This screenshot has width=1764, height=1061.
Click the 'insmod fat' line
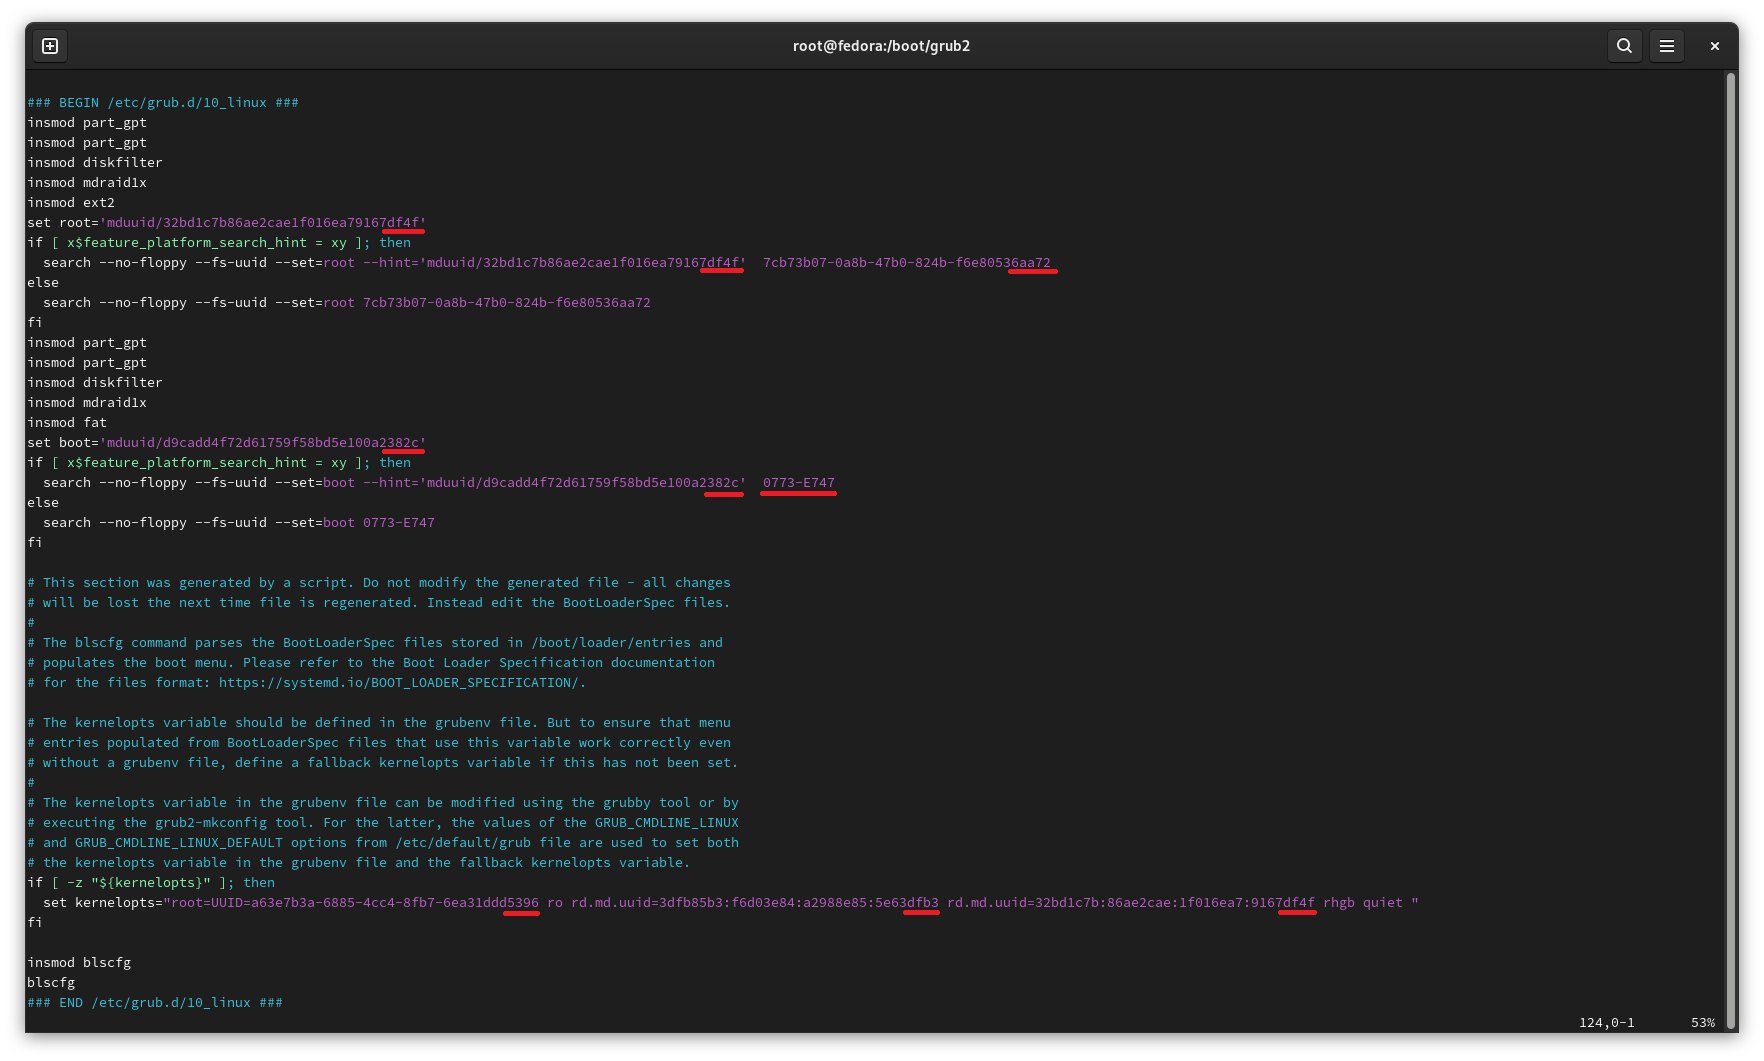pyautogui.click(x=67, y=422)
